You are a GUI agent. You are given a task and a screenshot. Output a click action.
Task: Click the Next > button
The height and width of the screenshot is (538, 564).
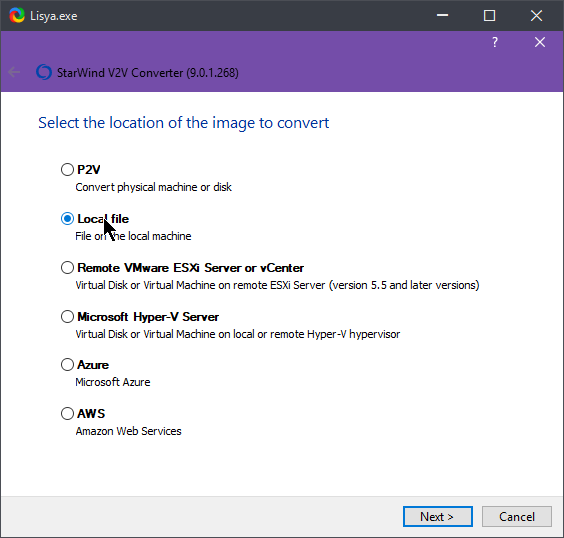[438, 517]
